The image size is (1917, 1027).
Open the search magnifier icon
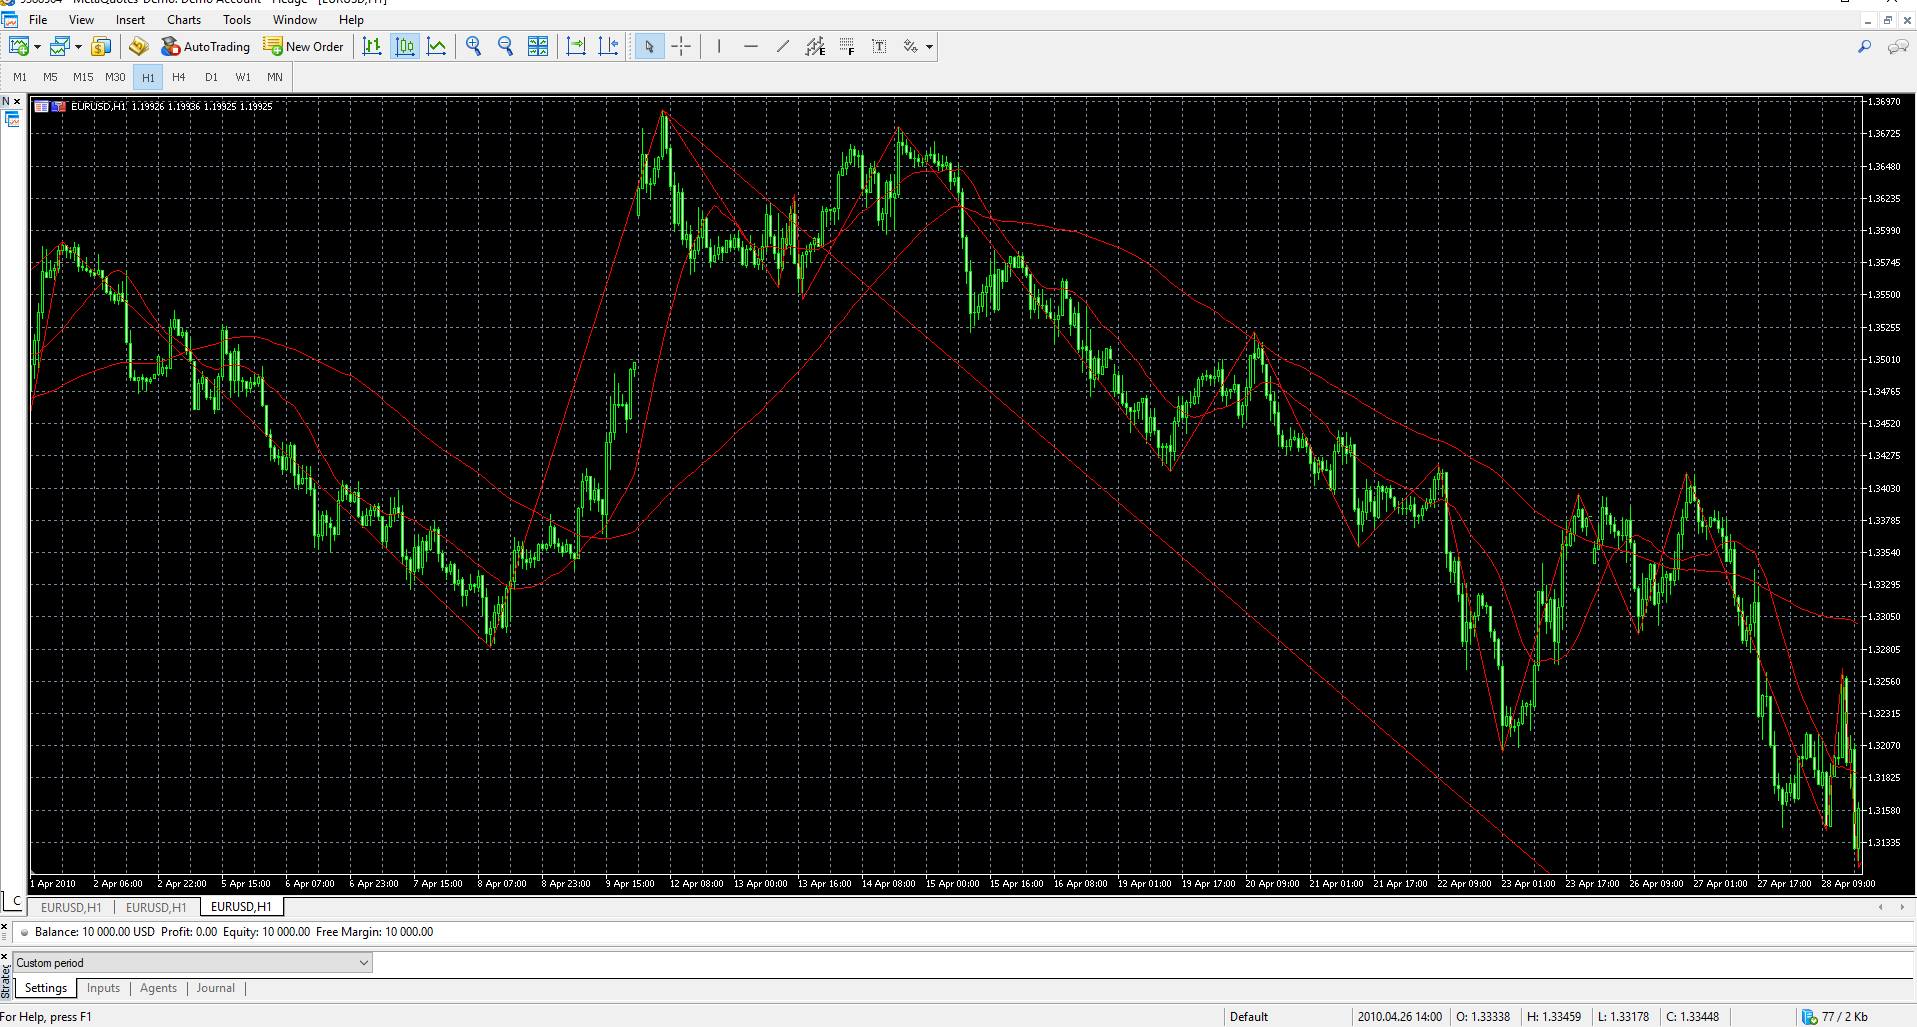click(x=1864, y=46)
